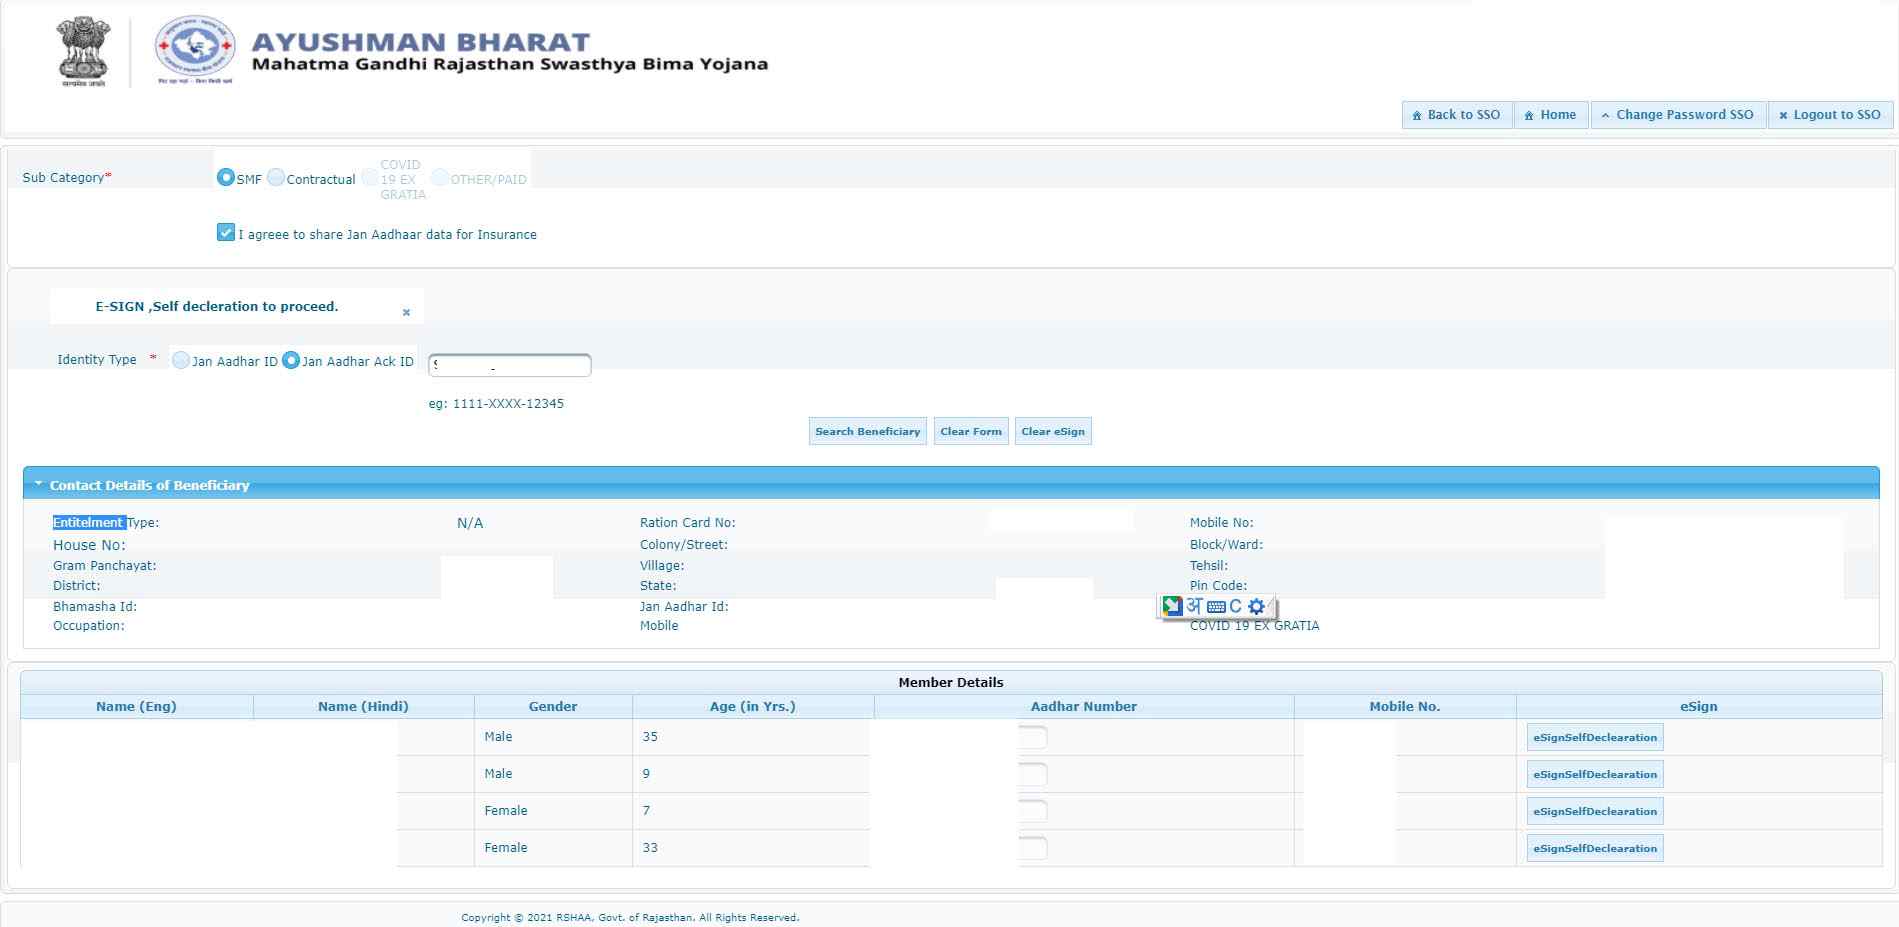
Task: Click the Aadhar Number field in the age 35 row
Action: tap(1033, 737)
